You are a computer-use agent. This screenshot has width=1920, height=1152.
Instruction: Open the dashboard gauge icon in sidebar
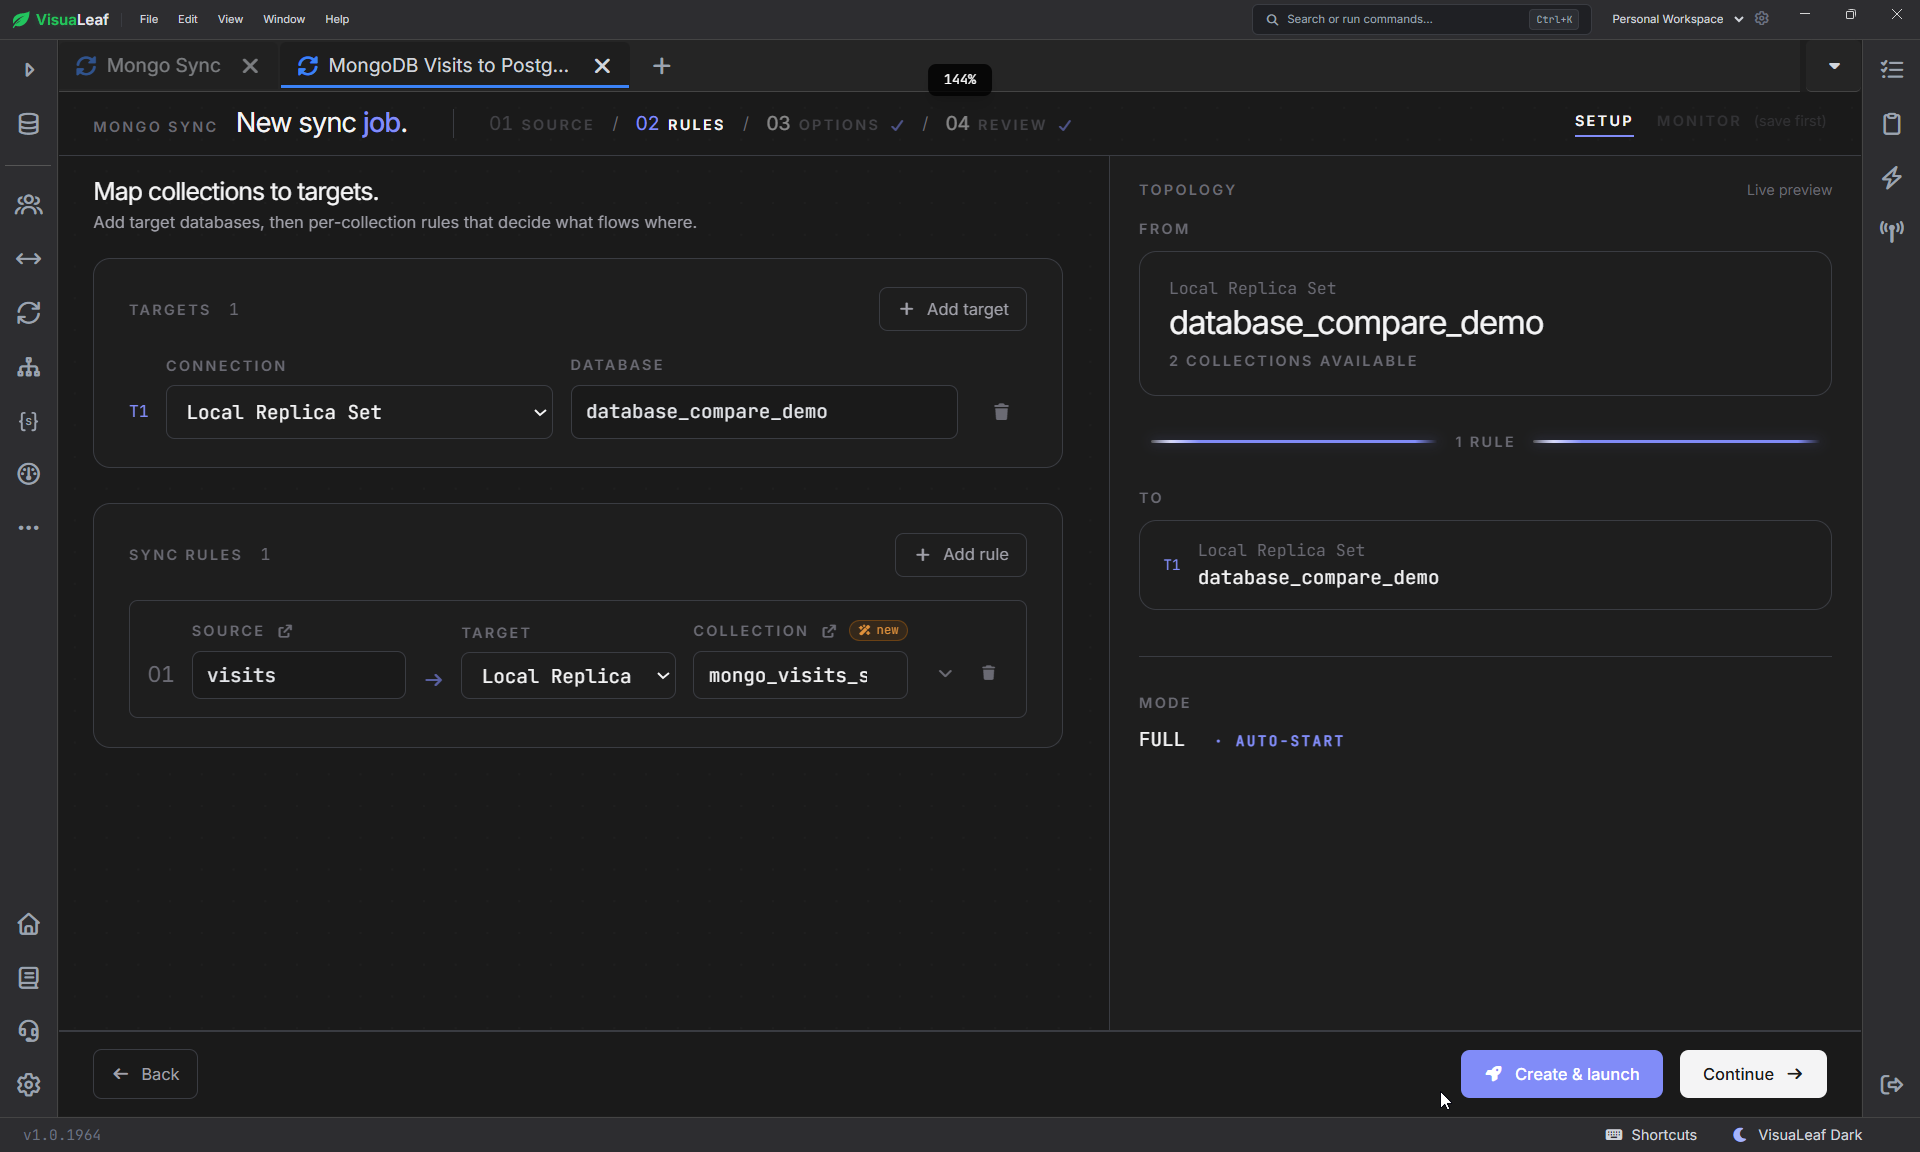coord(29,474)
